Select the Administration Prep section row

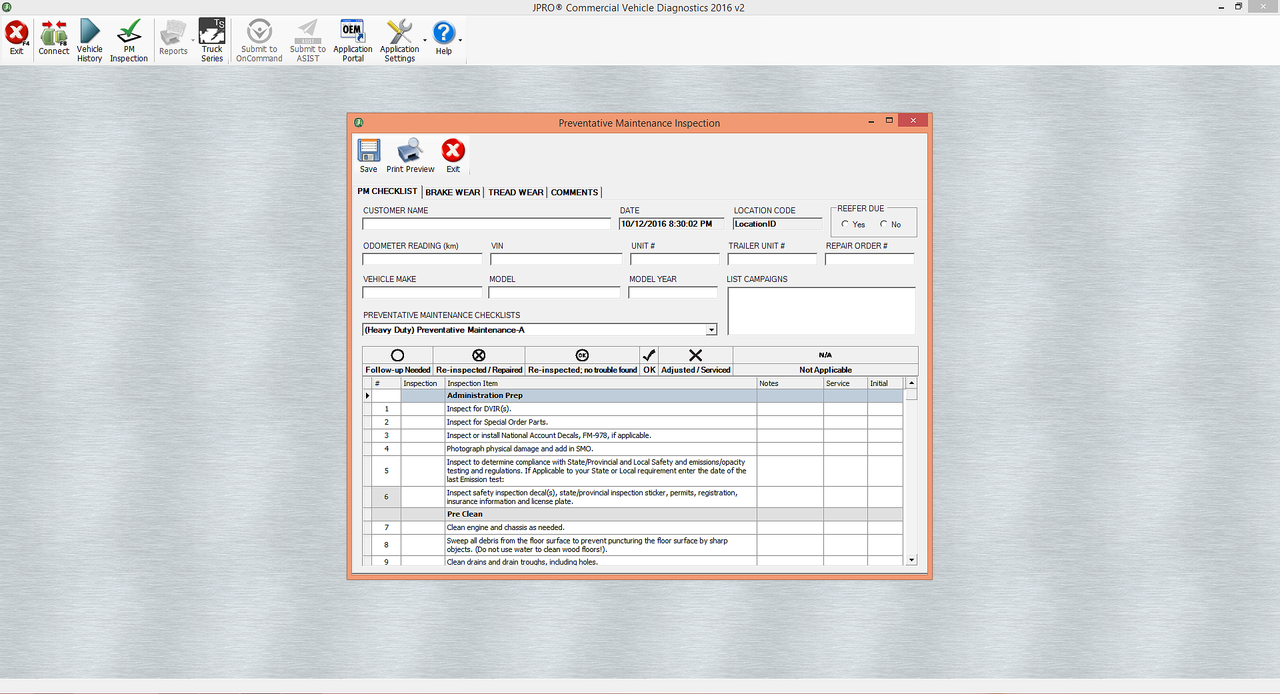(x=632, y=396)
